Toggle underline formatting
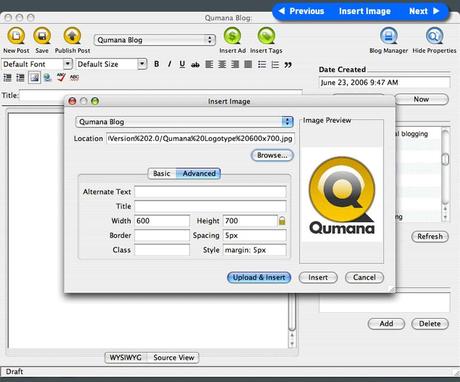The width and height of the screenshot is (460, 382). pos(182,64)
